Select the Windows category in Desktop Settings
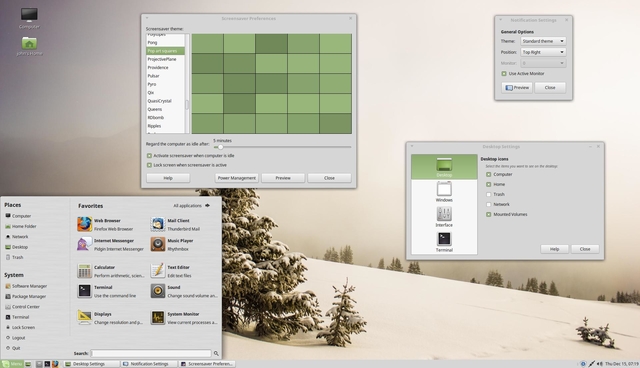This screenshot has height=368, width=640. [x=444, y=192]
